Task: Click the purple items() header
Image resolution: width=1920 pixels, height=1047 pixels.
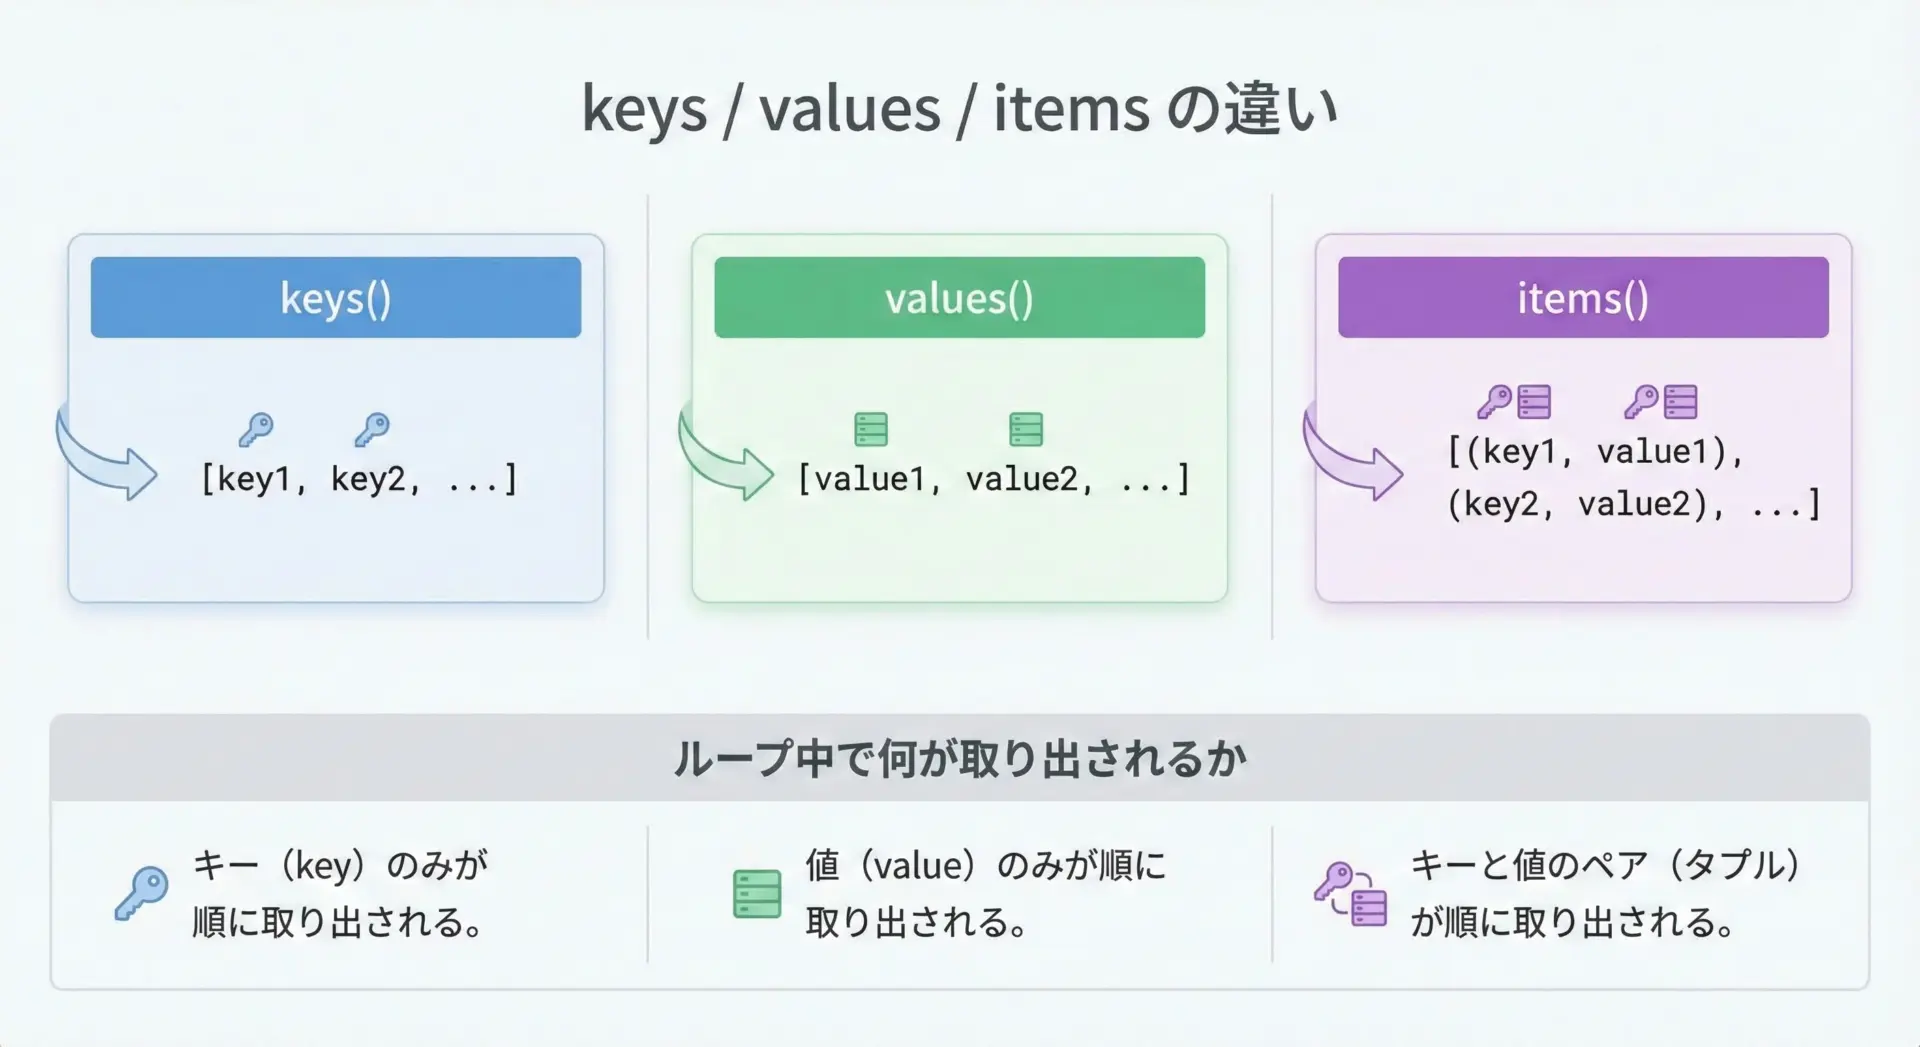Action: (1583, 297)
